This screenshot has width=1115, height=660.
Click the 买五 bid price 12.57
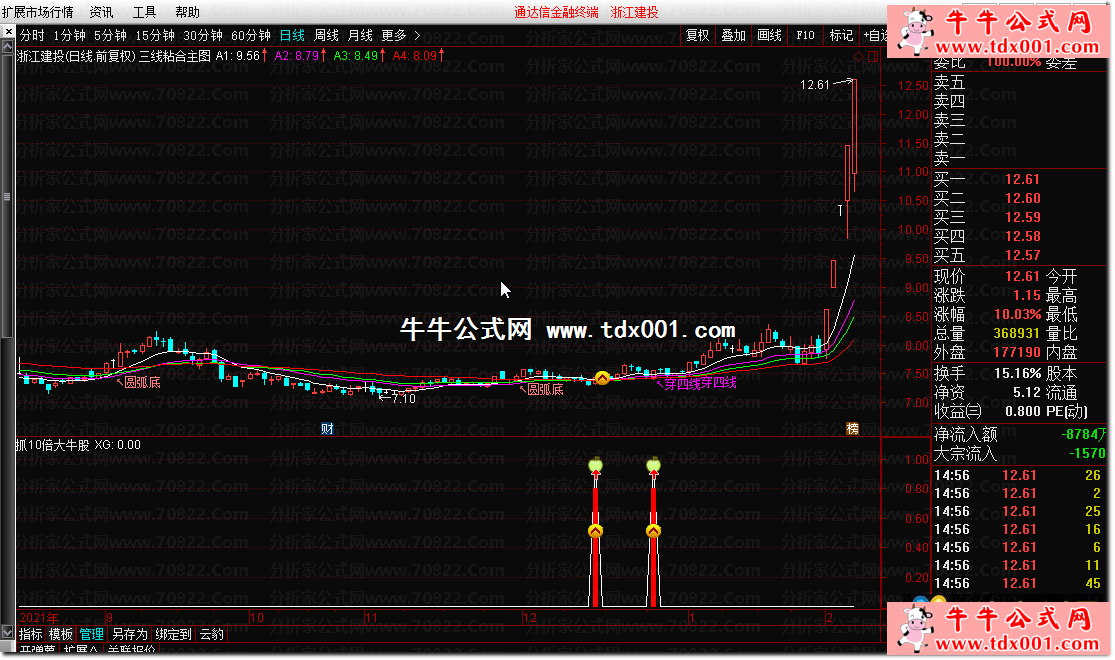(1023, 255)
